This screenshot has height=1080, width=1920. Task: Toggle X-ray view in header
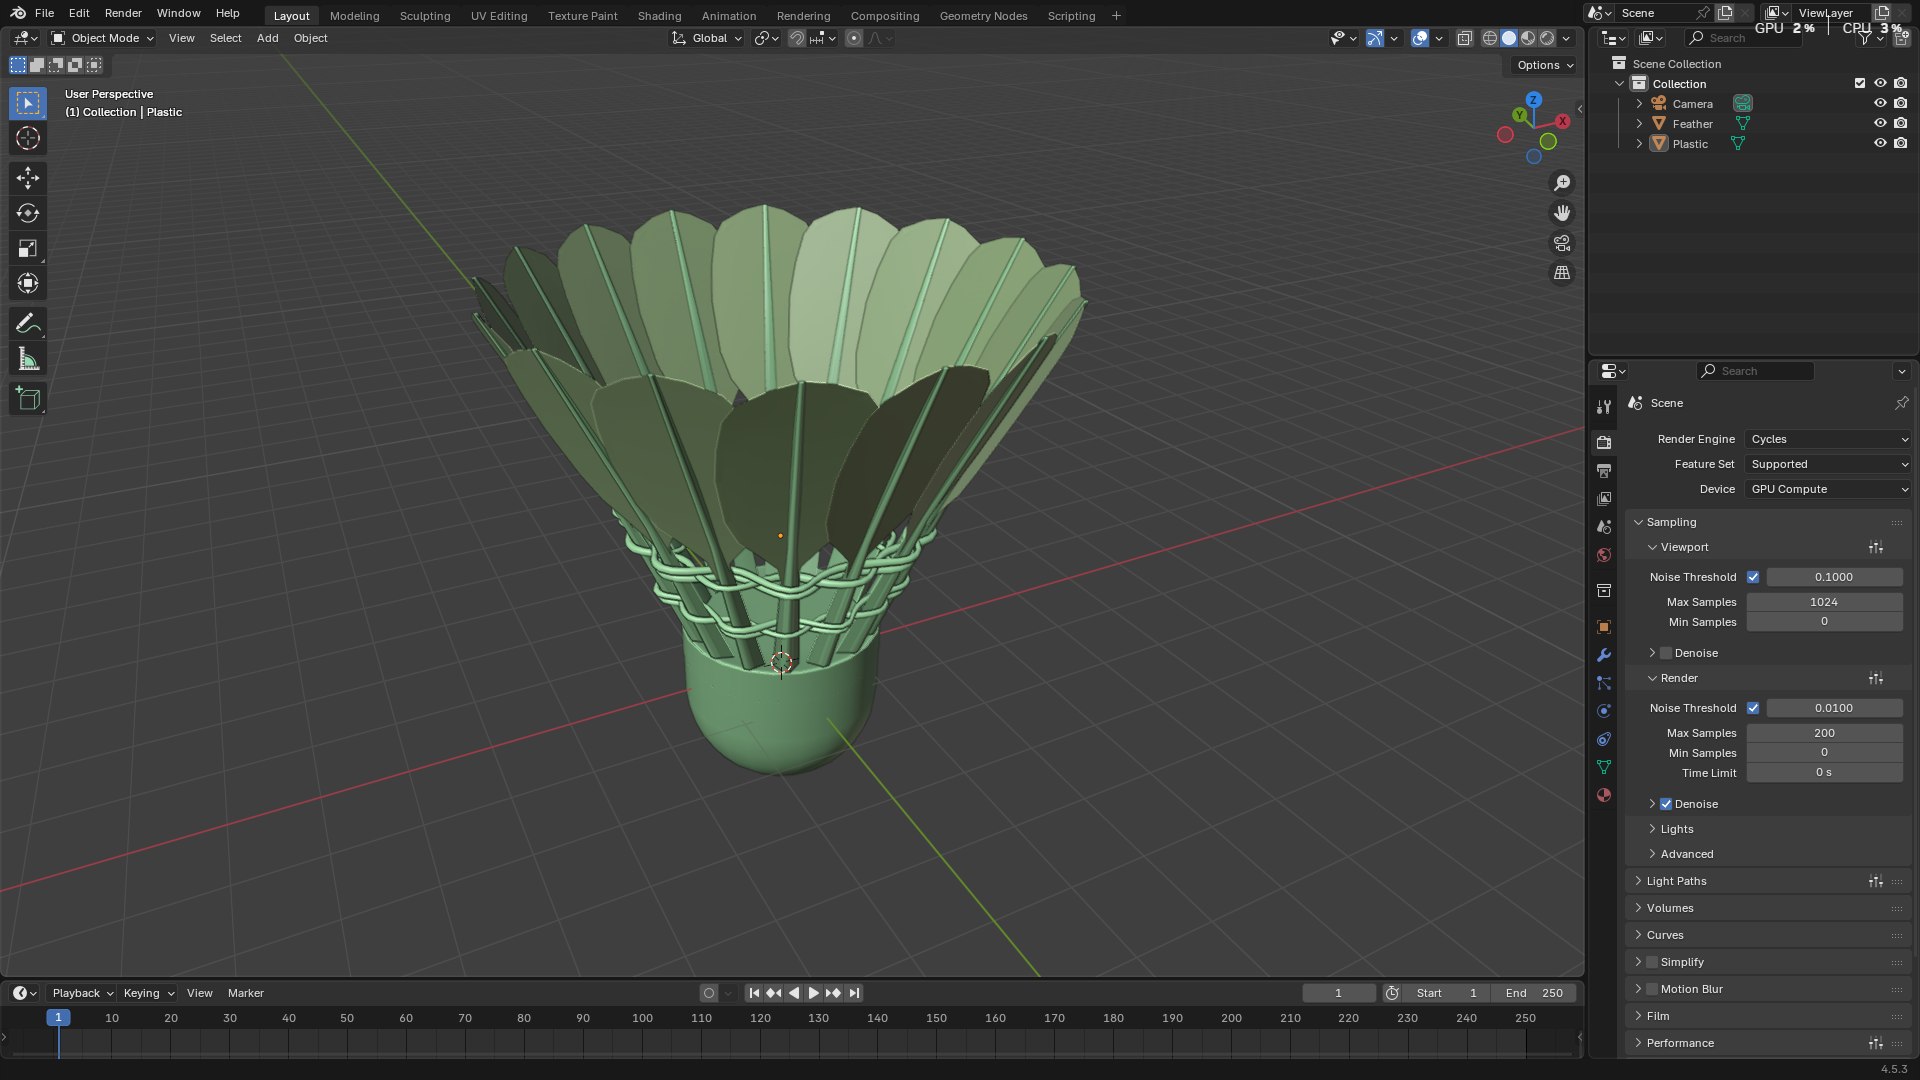click(1464, 38)
